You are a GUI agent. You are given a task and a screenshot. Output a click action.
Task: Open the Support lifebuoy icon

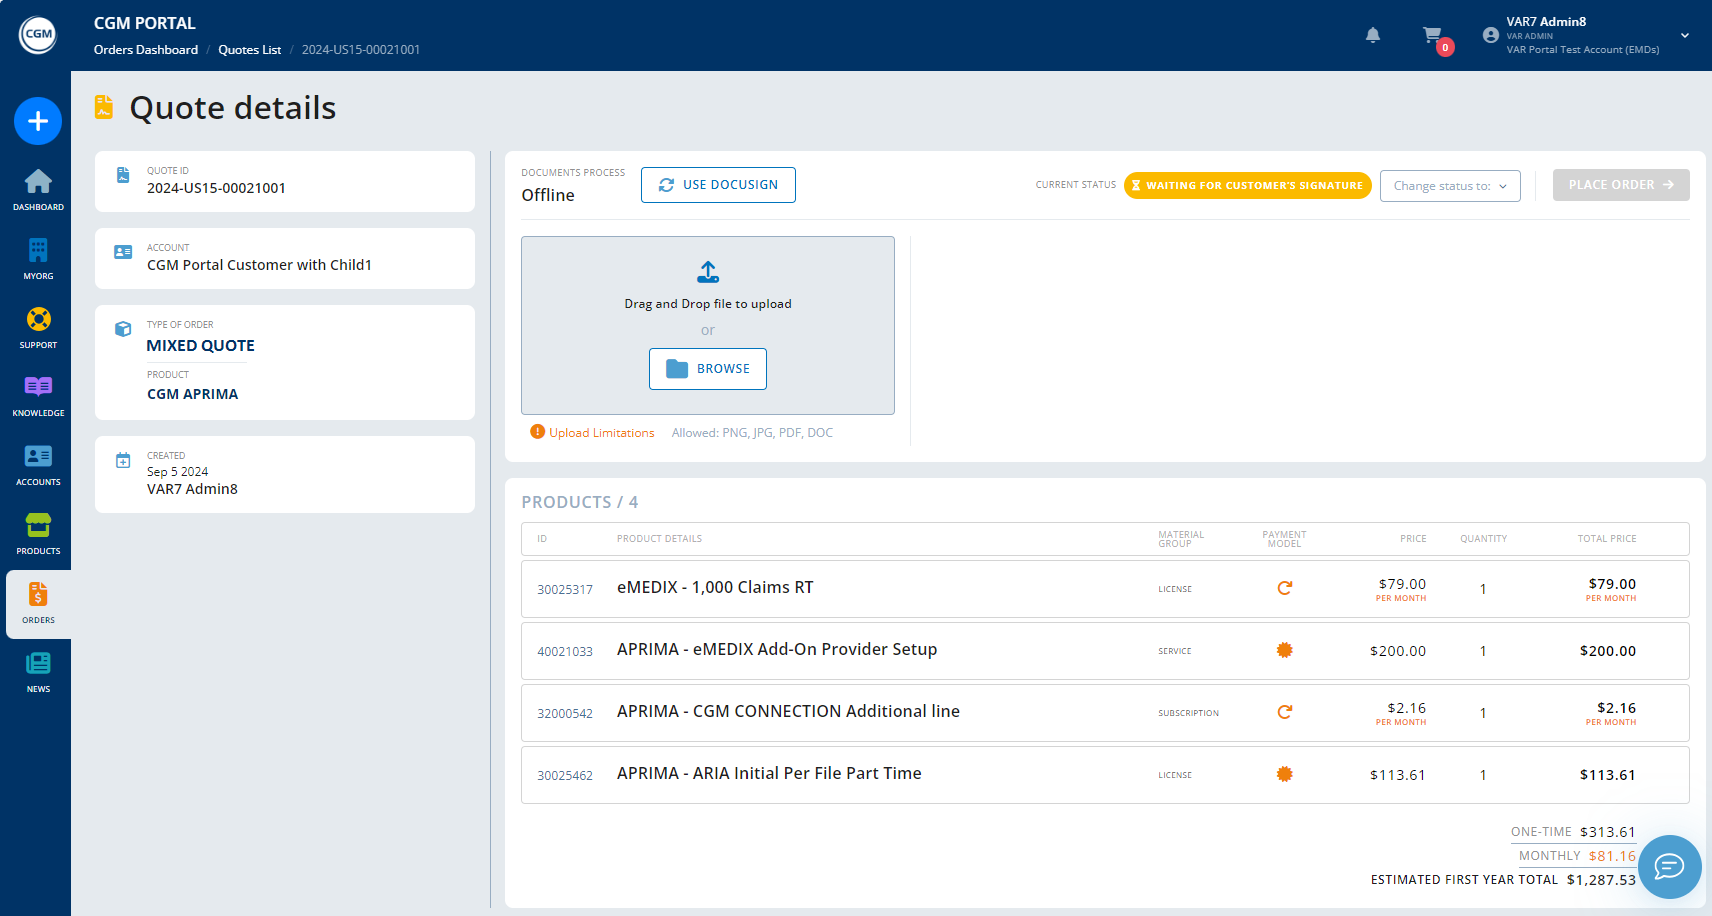point(38,326)
